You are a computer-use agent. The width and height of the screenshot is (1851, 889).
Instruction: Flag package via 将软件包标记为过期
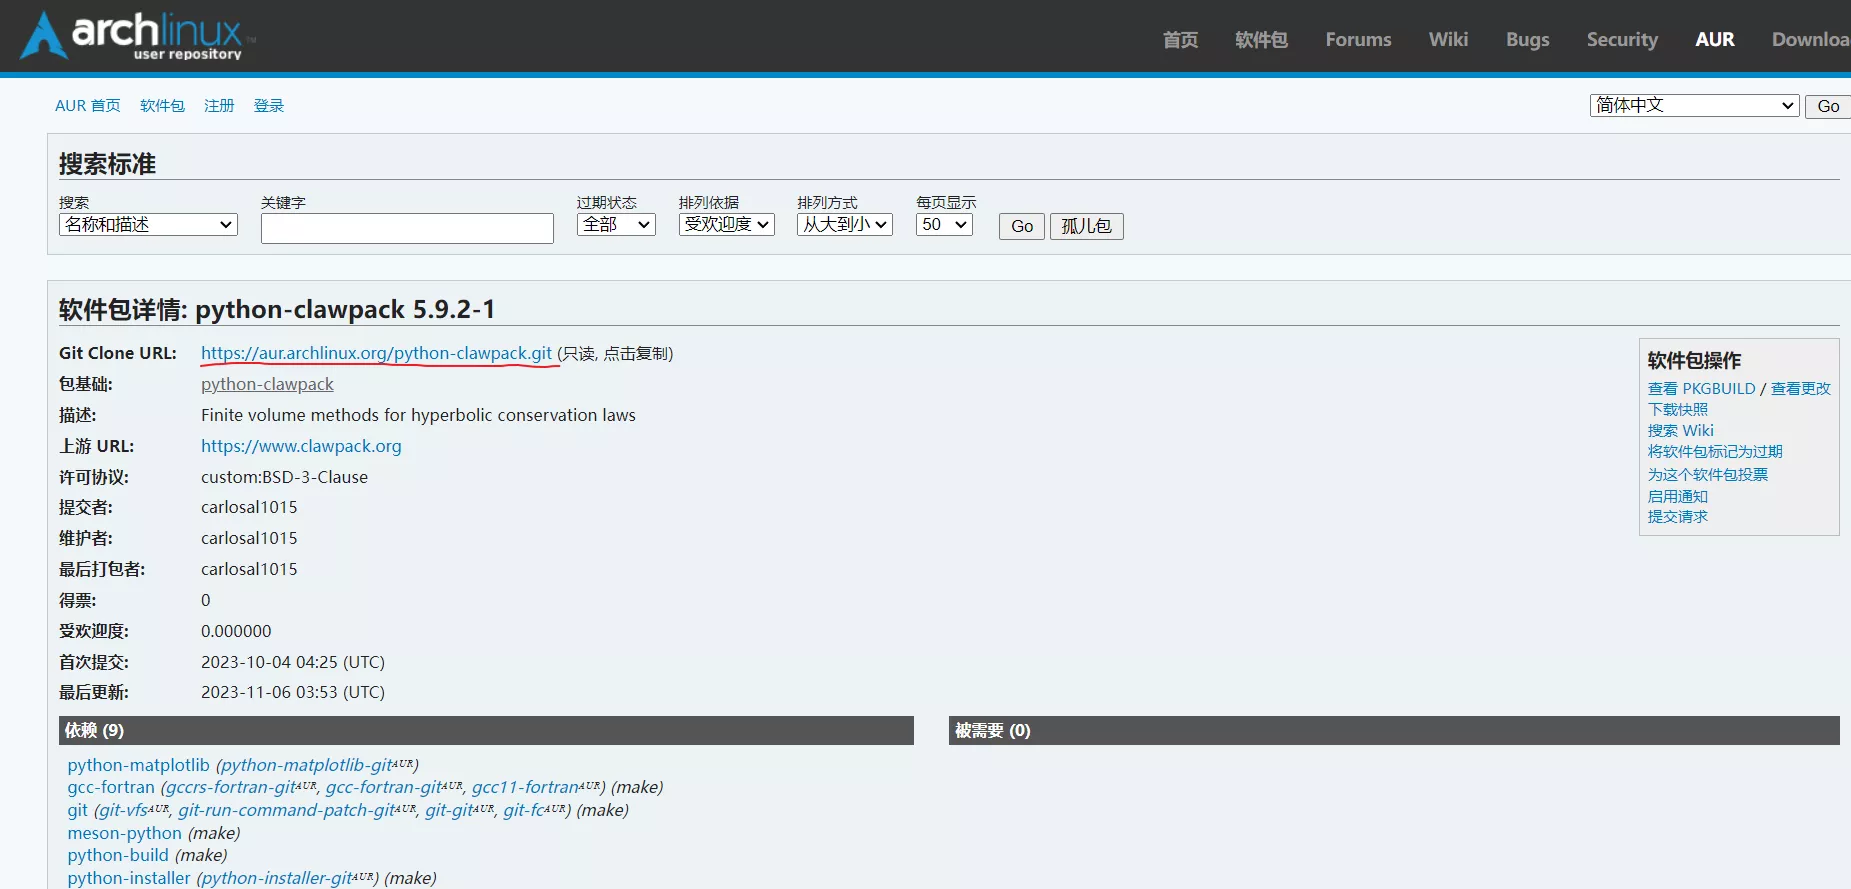pos(1715,452)
